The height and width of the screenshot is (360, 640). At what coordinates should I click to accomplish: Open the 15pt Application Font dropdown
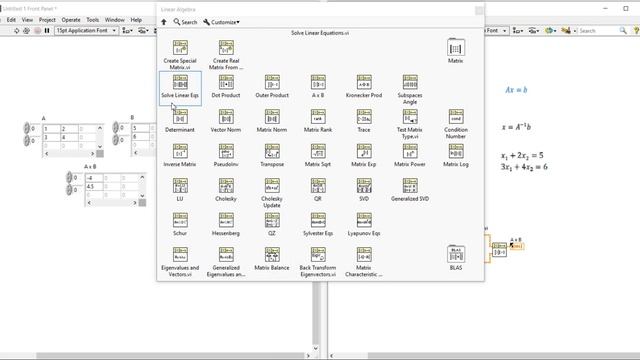coord(87,31)
